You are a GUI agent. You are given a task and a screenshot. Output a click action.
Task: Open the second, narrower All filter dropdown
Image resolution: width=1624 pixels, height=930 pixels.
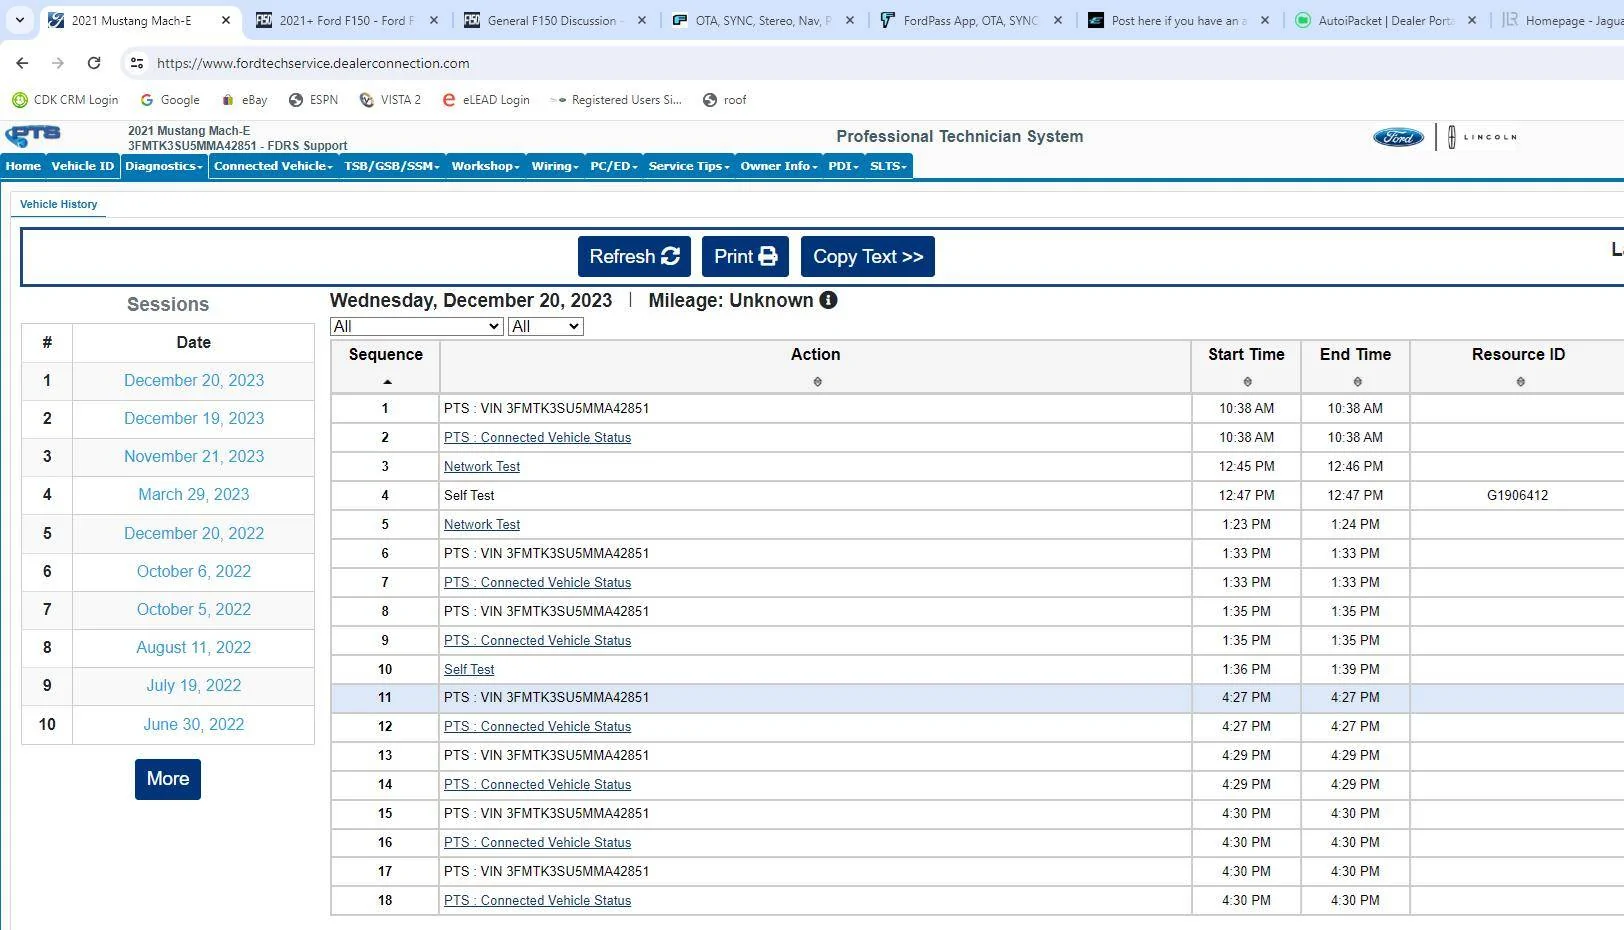(x=545, y=326)
